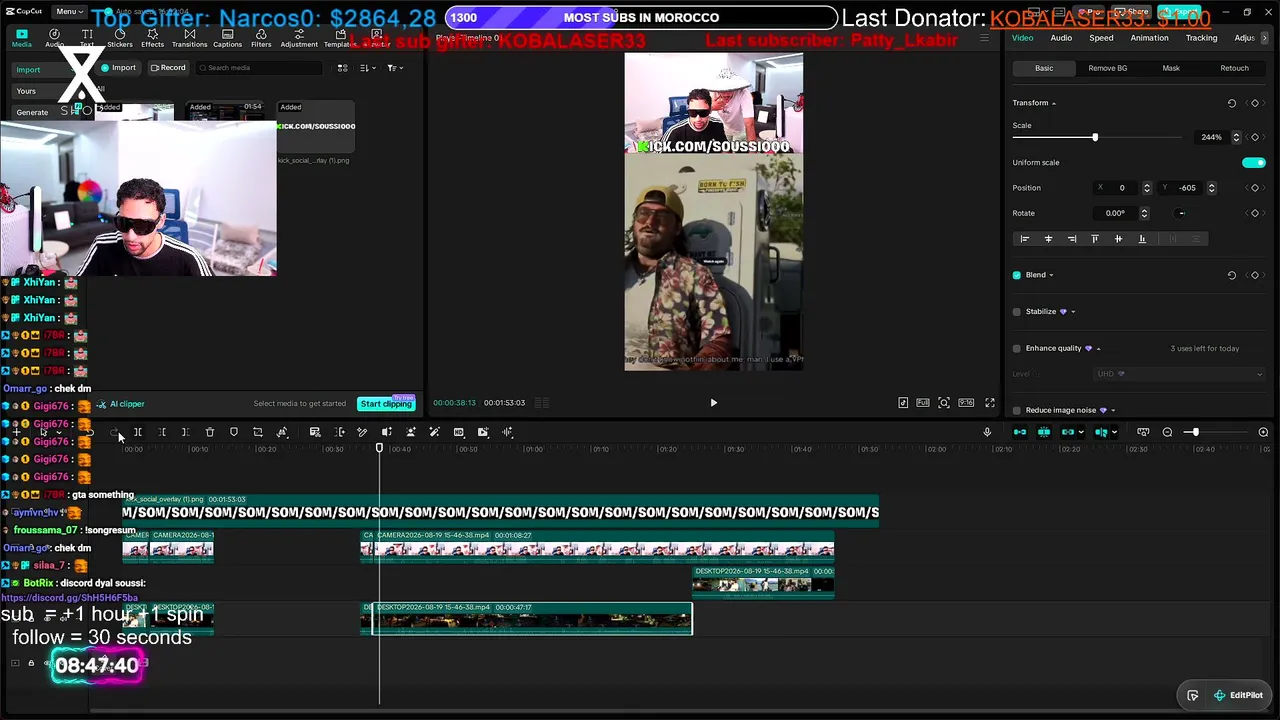Expand the Reduce image noise arrow
Screen dimensions: 1280x720
[1113, 410]
